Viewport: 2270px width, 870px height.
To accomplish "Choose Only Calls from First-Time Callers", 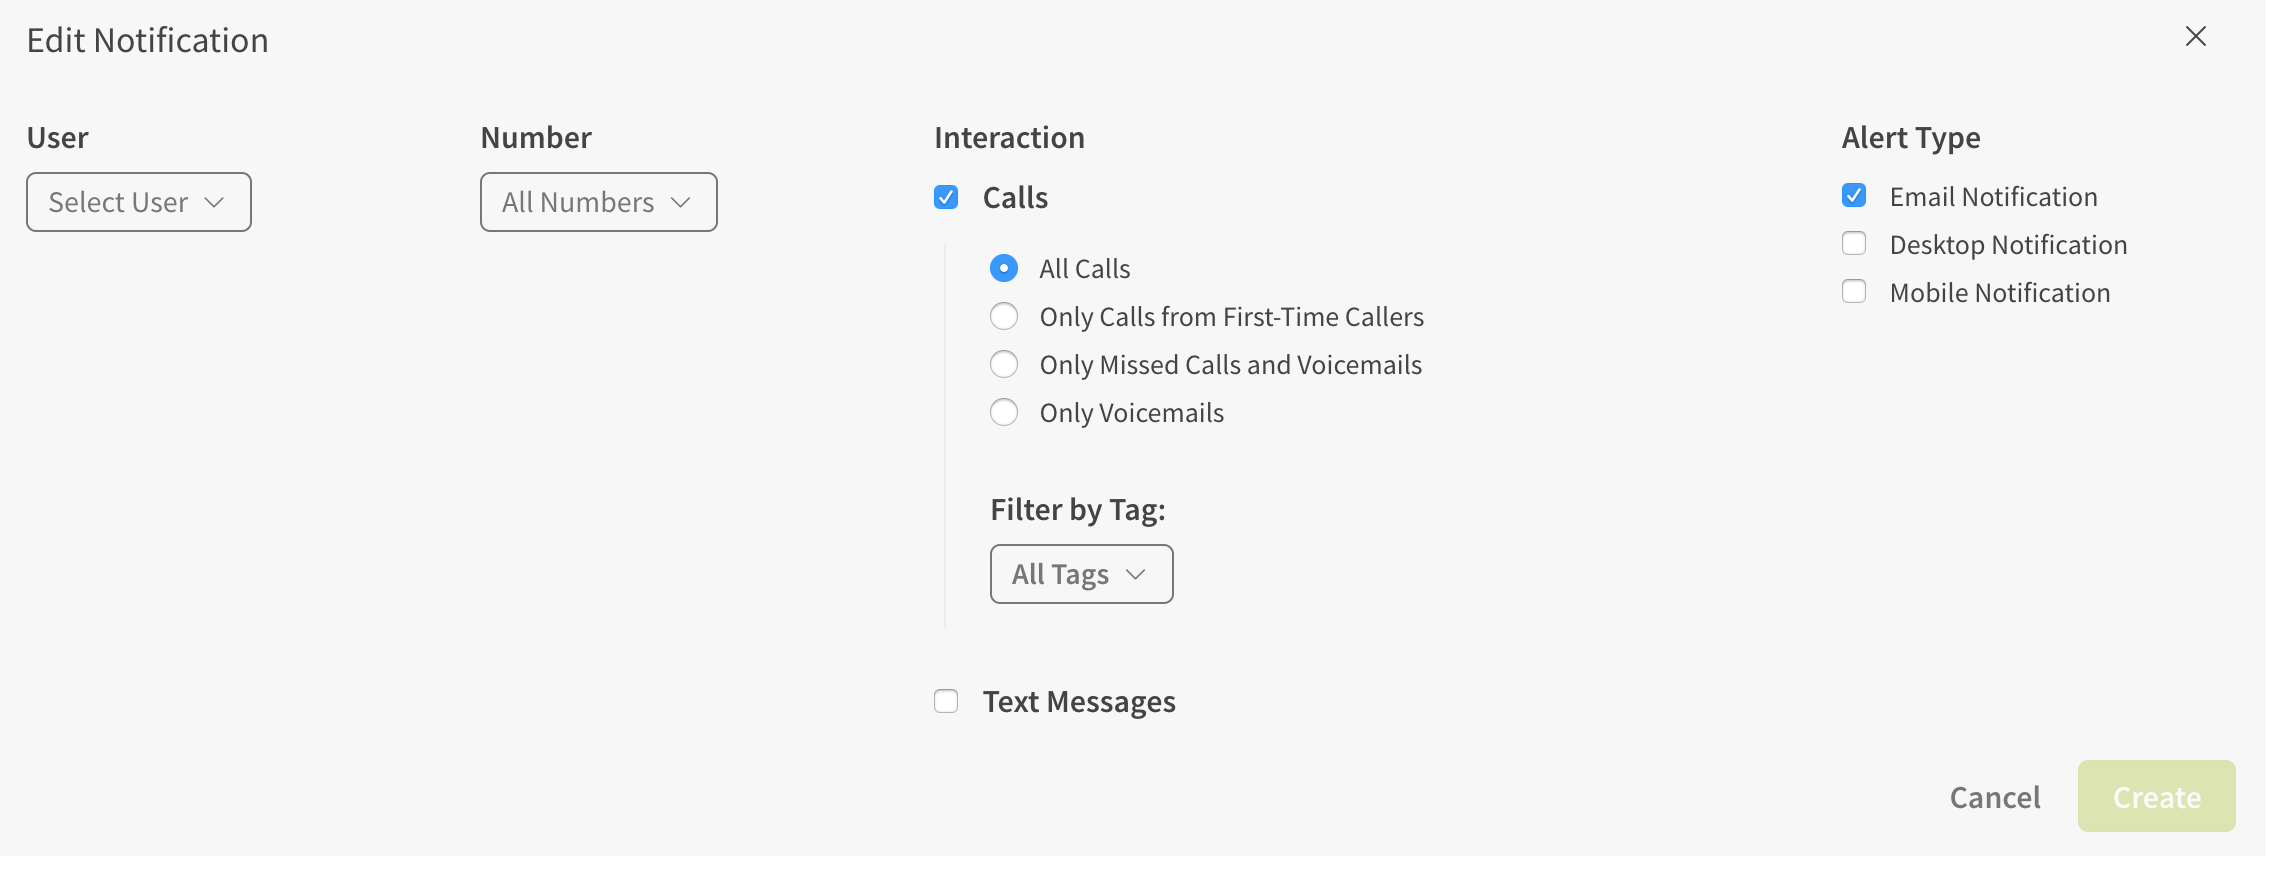I will click(x=1004, y=316).
